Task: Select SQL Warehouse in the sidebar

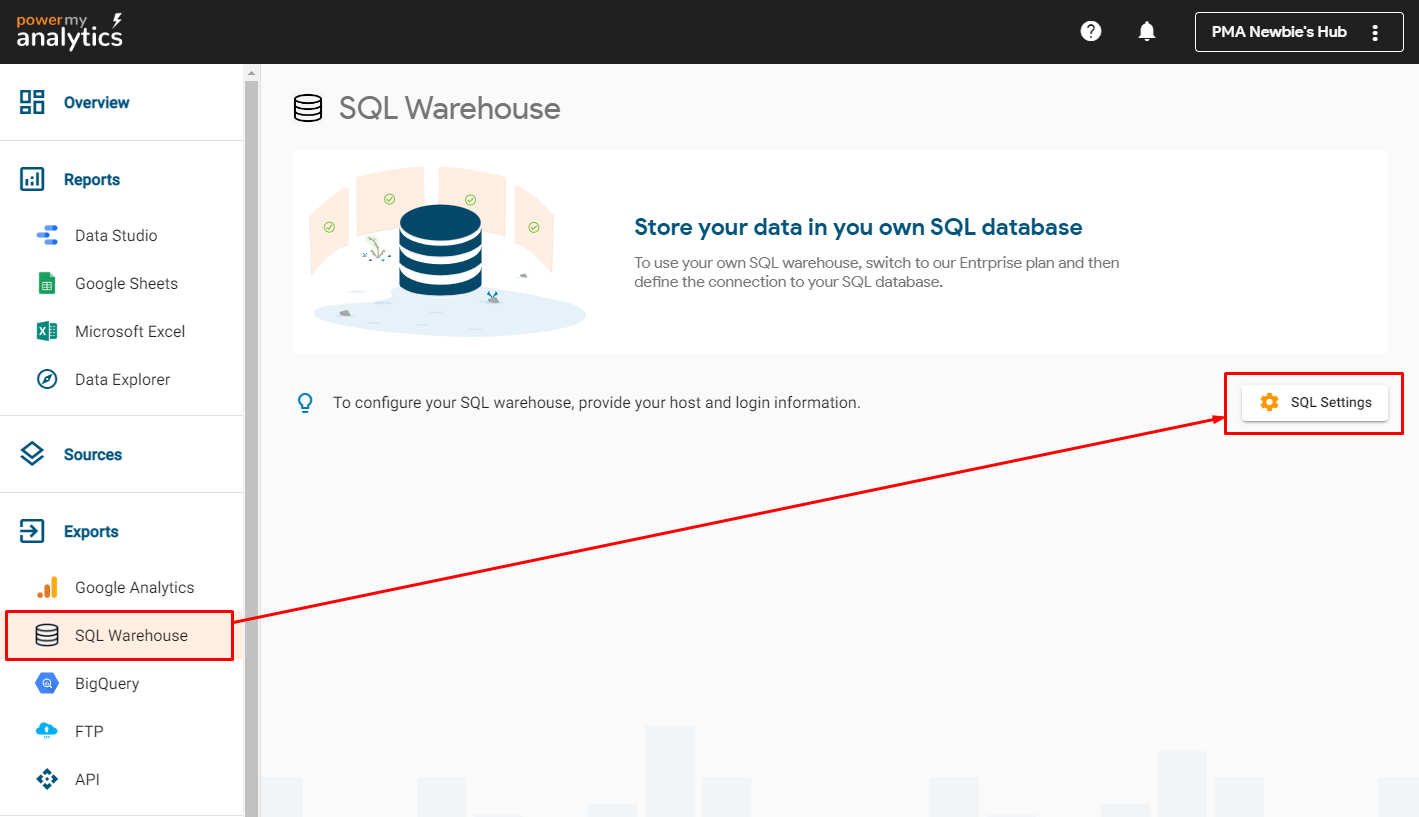Action: coord(130,636)
